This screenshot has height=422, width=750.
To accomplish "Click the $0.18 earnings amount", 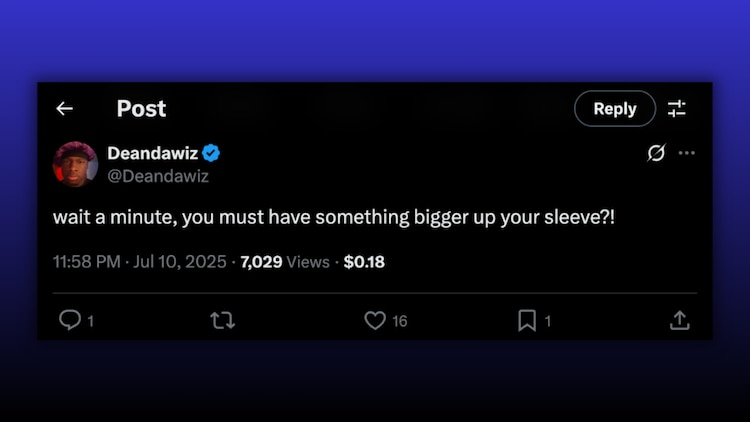I will click(x=363, y=262).
